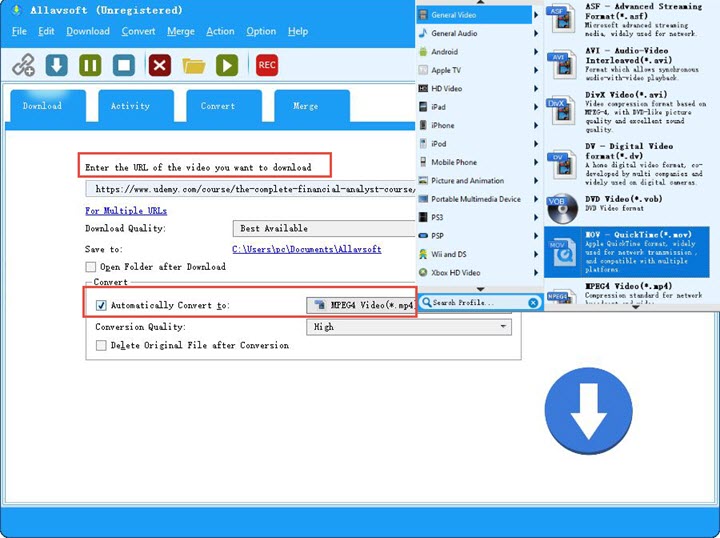Play file using green play icon
Viewport: 720px width, 538px height.
tap(227, 65)
